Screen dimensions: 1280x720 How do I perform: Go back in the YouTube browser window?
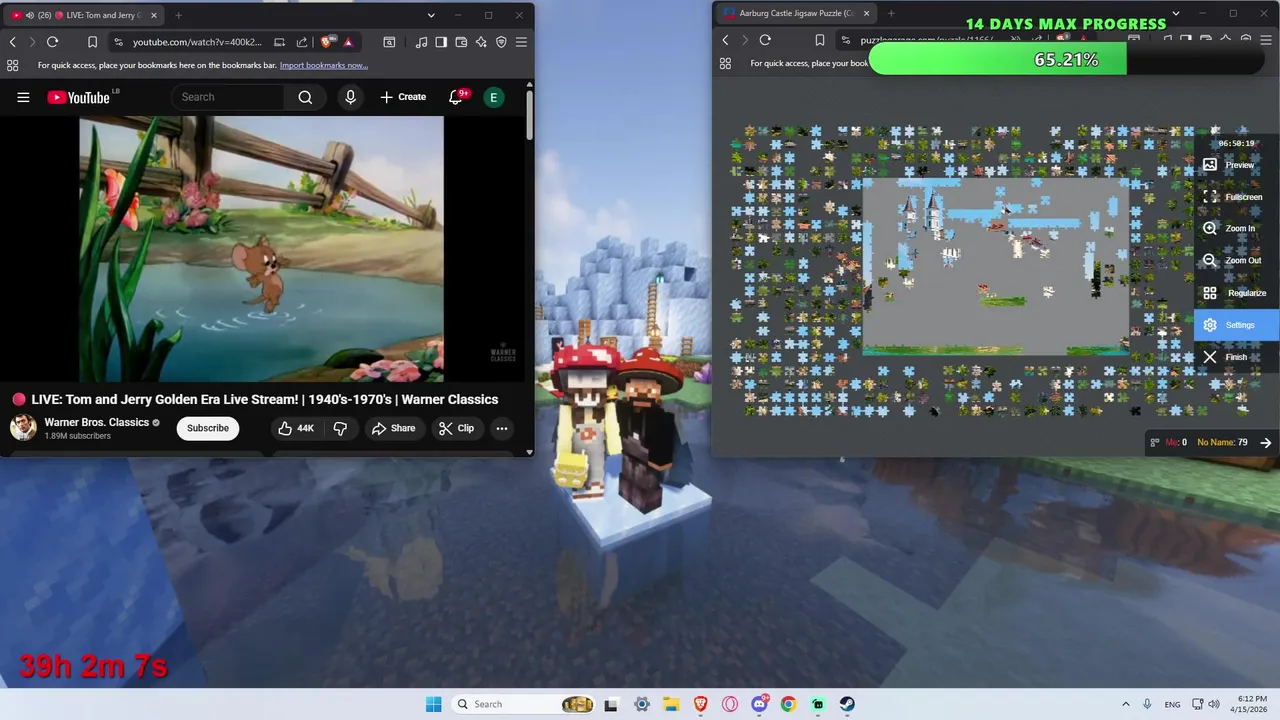[x=13, y=42]
